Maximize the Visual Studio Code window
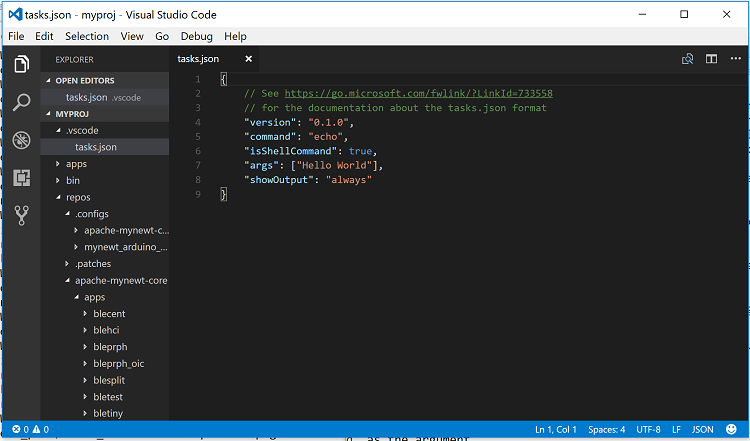 coord(684,14)
